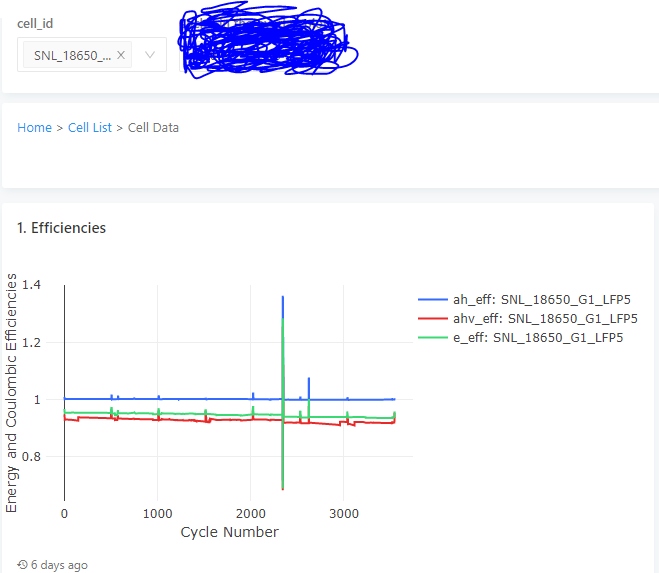Go to the Cell List breadcrumb

(90, 128)
